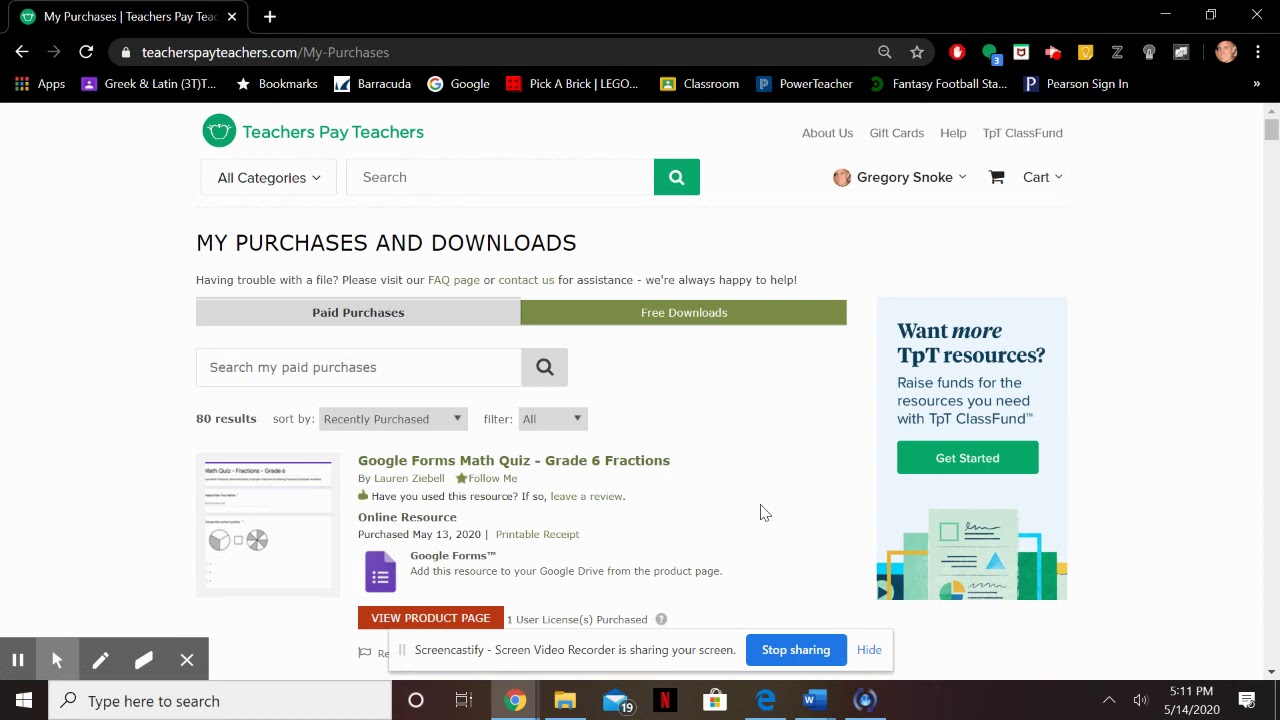Click the Google Forms purple document icon
This screenshot has width=1280, height=720.
381,571
